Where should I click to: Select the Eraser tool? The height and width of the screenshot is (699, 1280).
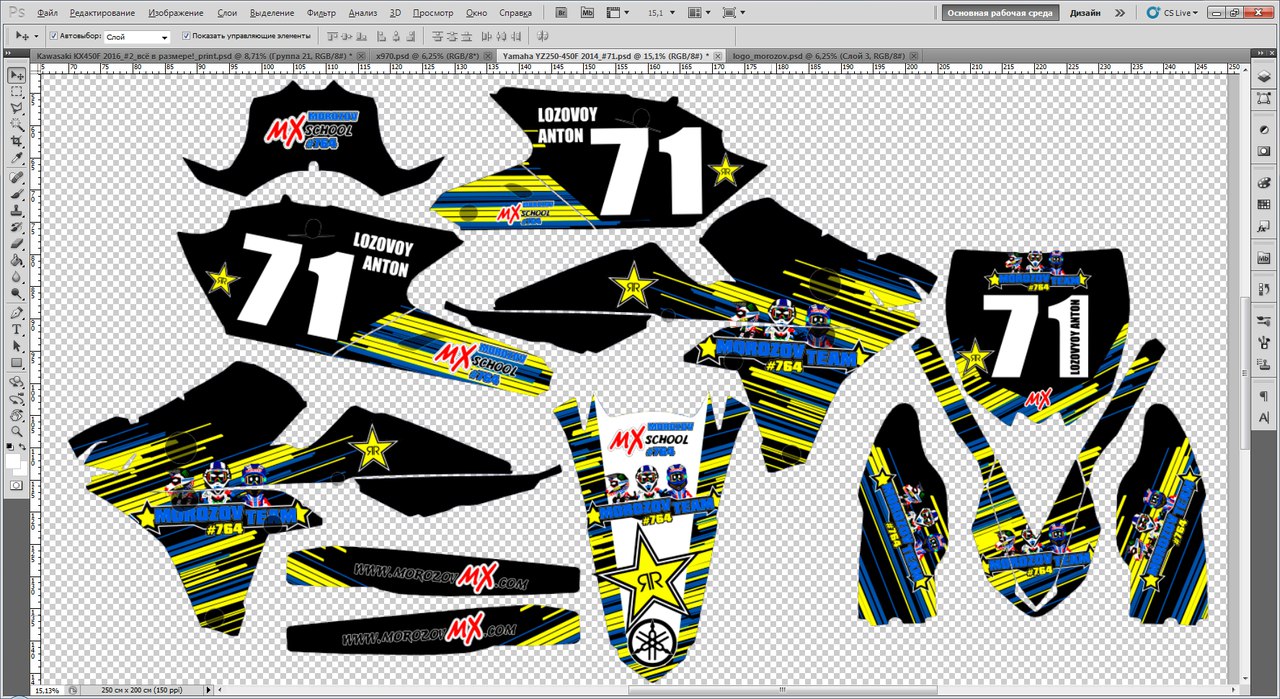pos(17,245)
